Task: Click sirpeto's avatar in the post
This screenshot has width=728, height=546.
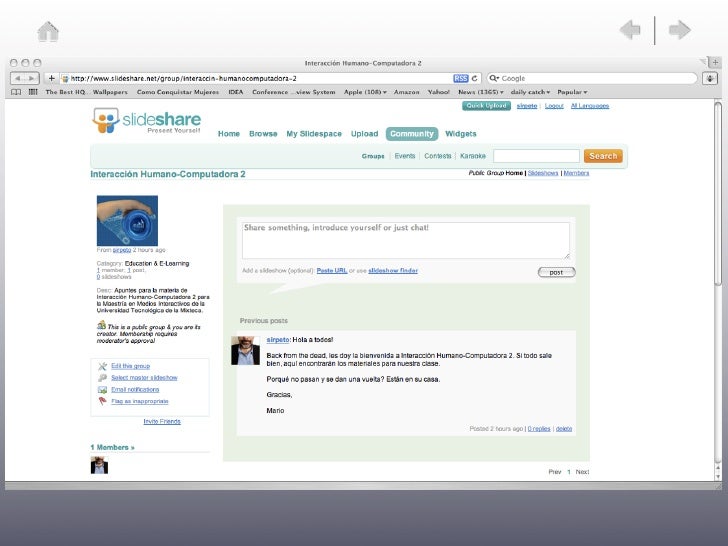Action: pos(245,351)
